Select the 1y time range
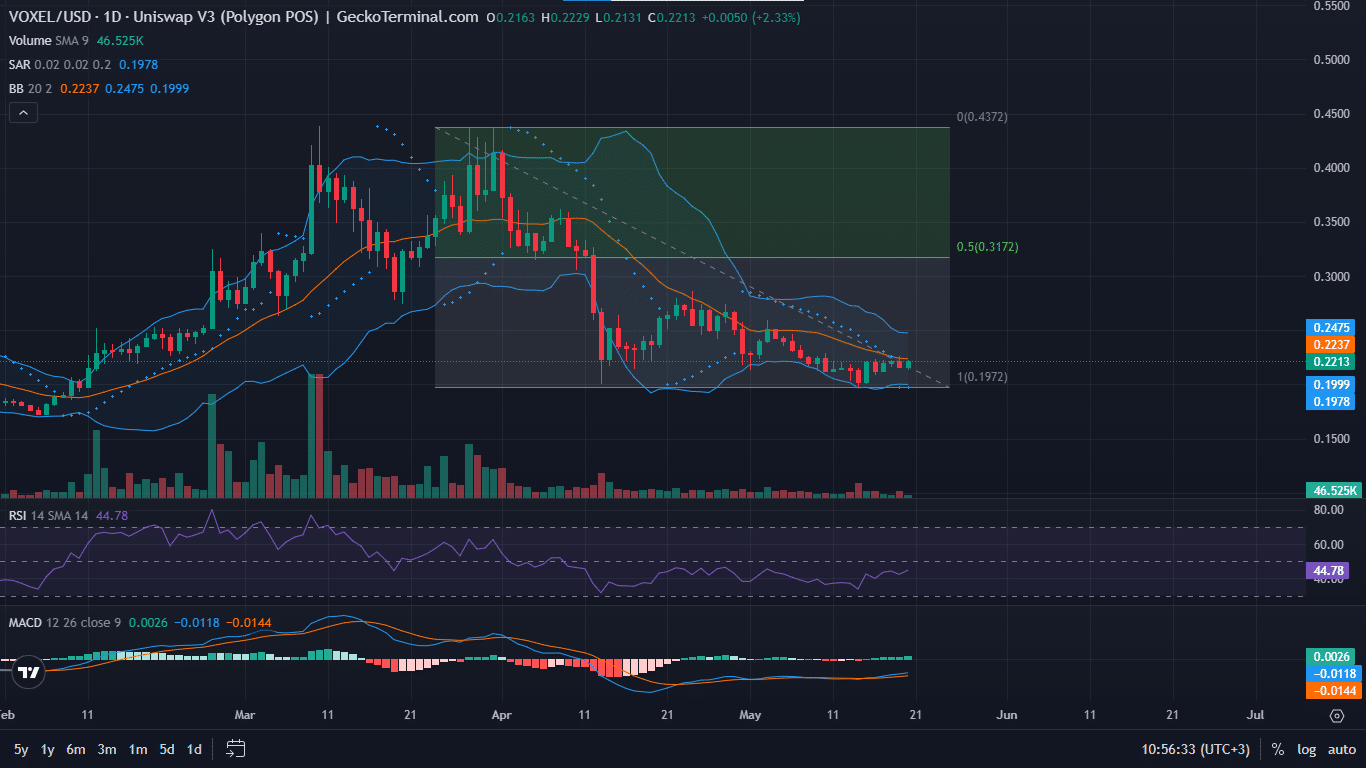The height and width of the screenshot is (768, 1366). point(47,749)
